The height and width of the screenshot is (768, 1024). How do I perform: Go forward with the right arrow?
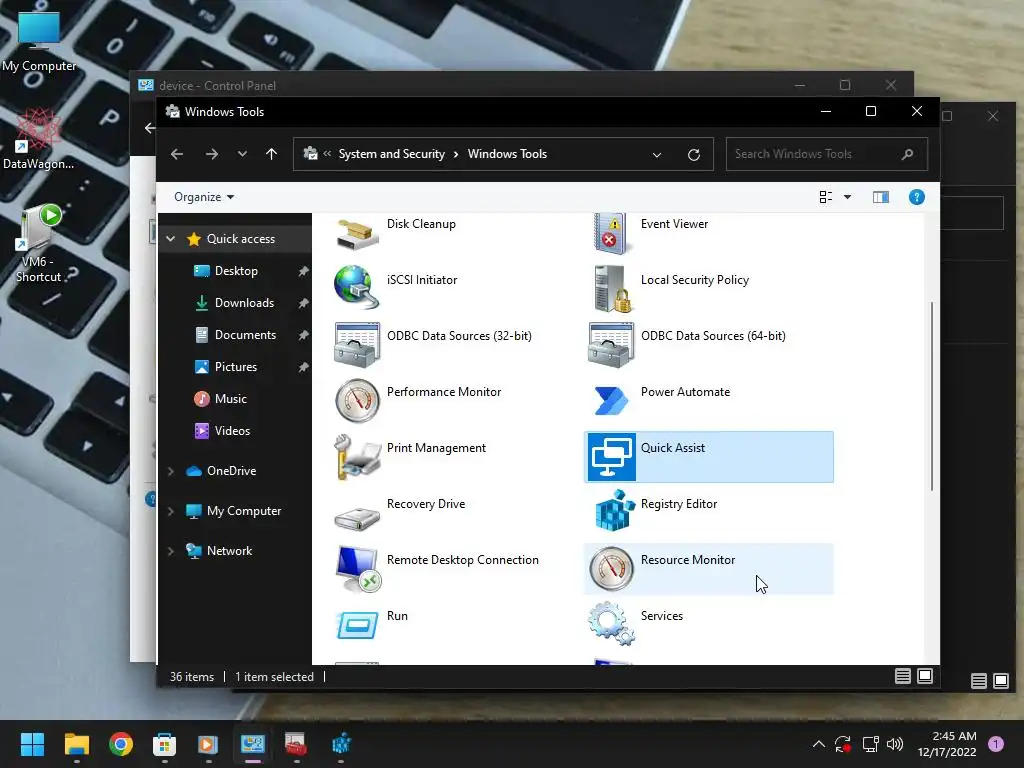click(x=212, y=154)
